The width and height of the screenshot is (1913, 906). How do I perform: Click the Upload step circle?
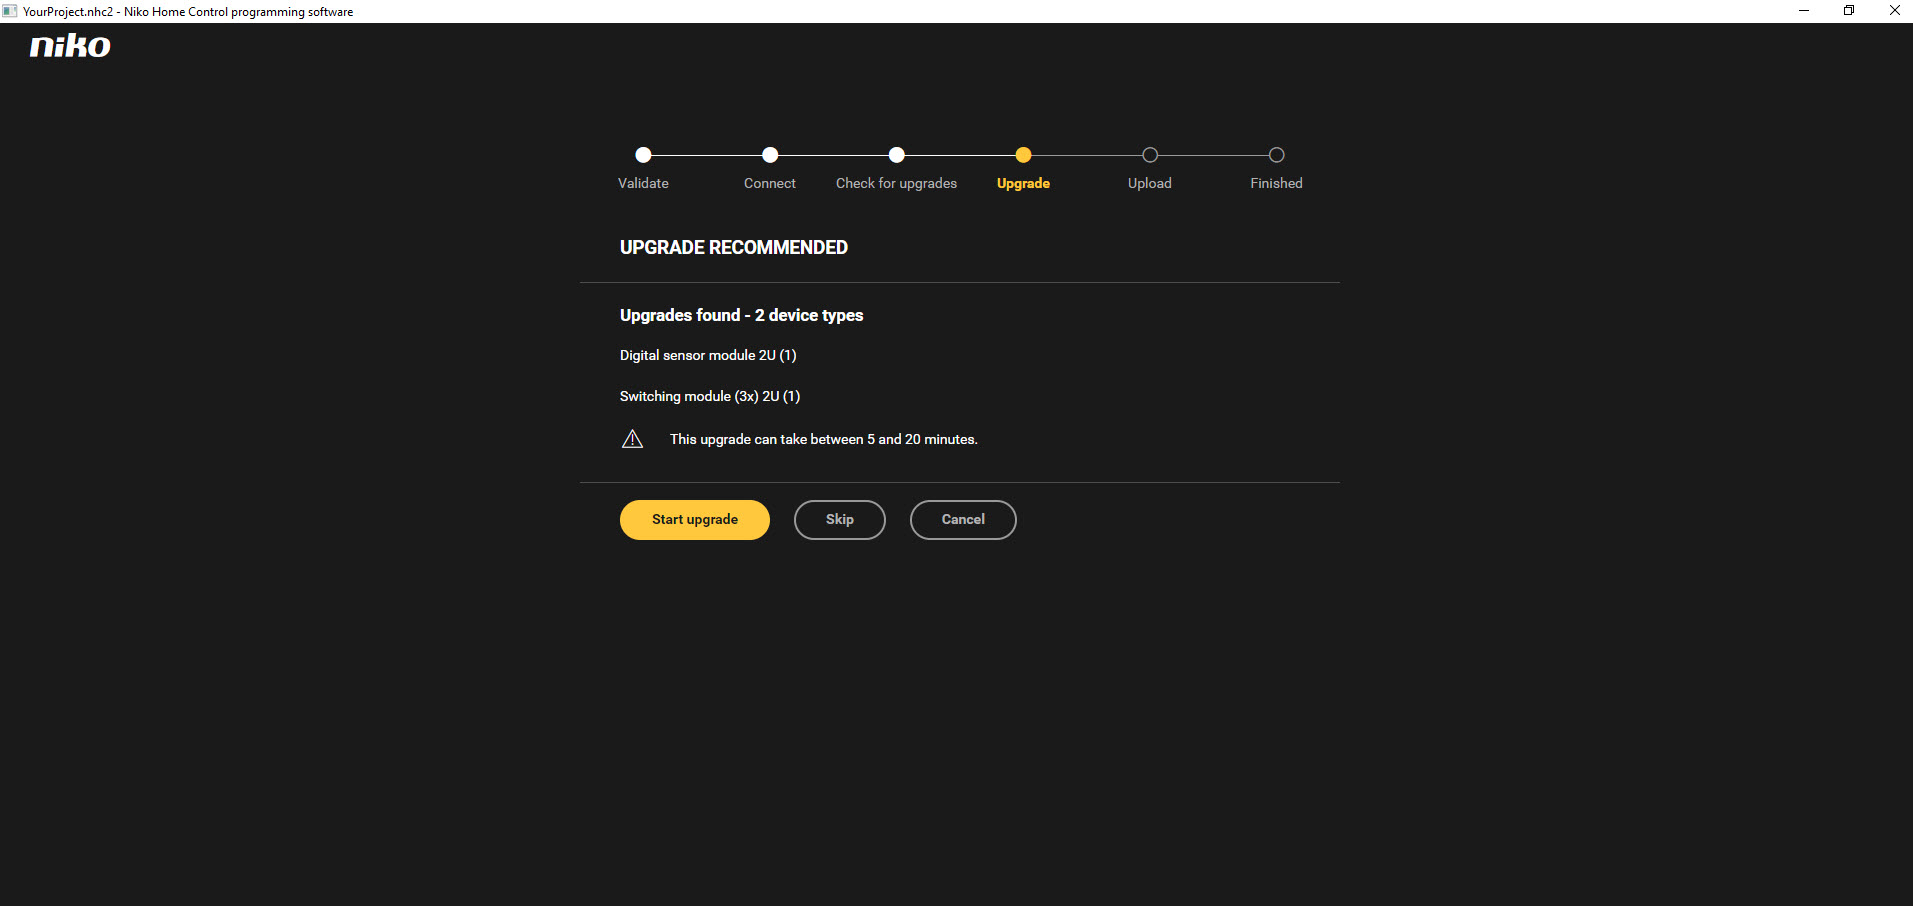tap(1150, 155)
